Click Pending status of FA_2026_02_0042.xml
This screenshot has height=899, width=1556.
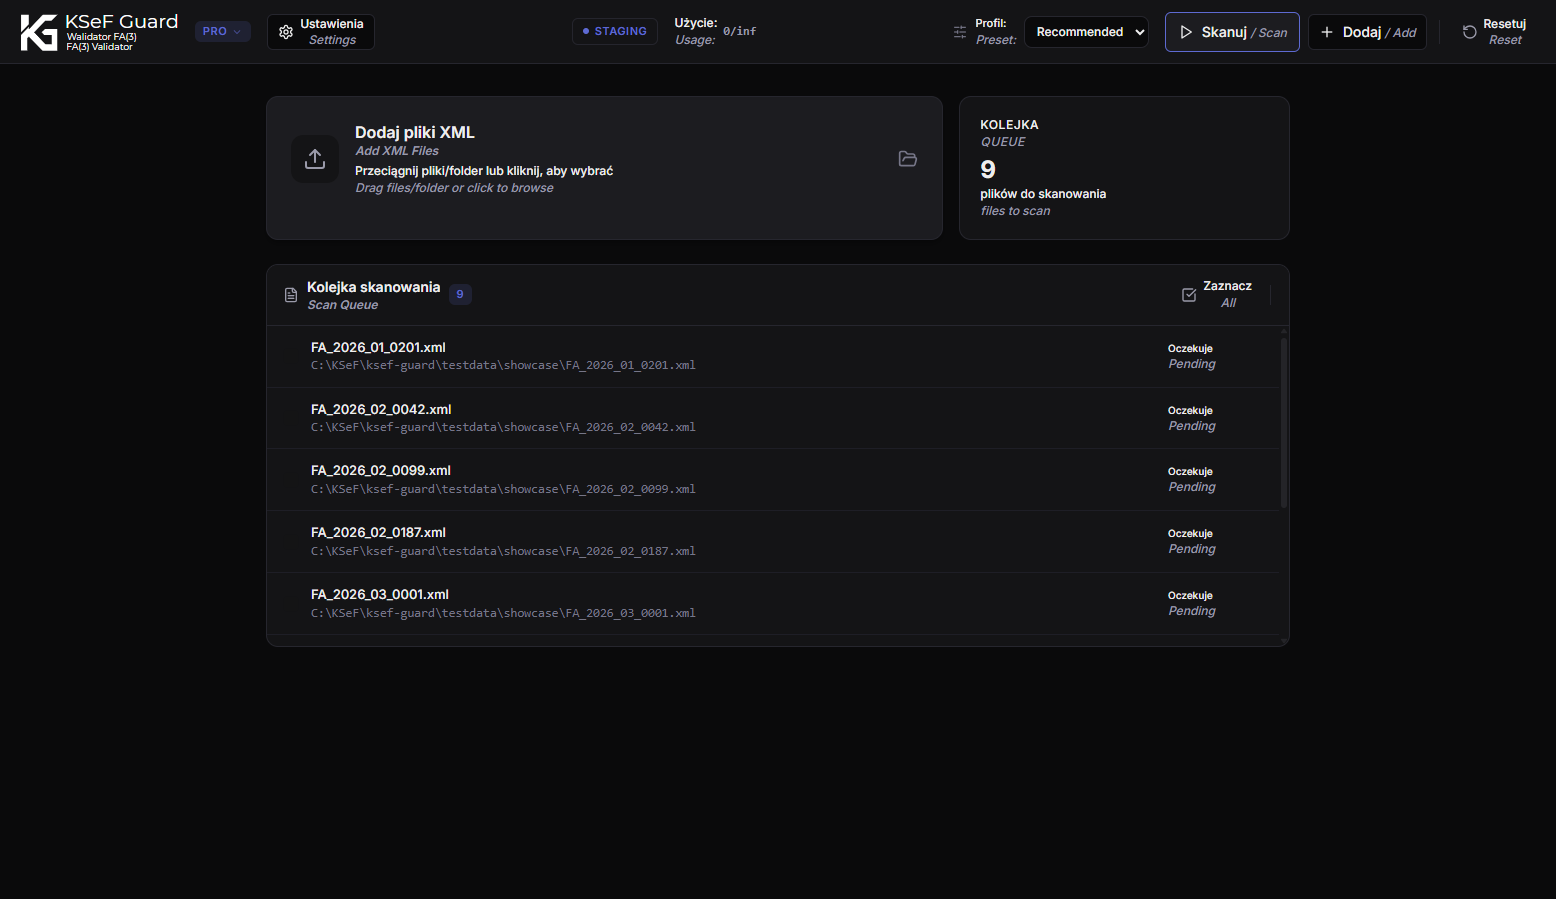[1192, 418]
